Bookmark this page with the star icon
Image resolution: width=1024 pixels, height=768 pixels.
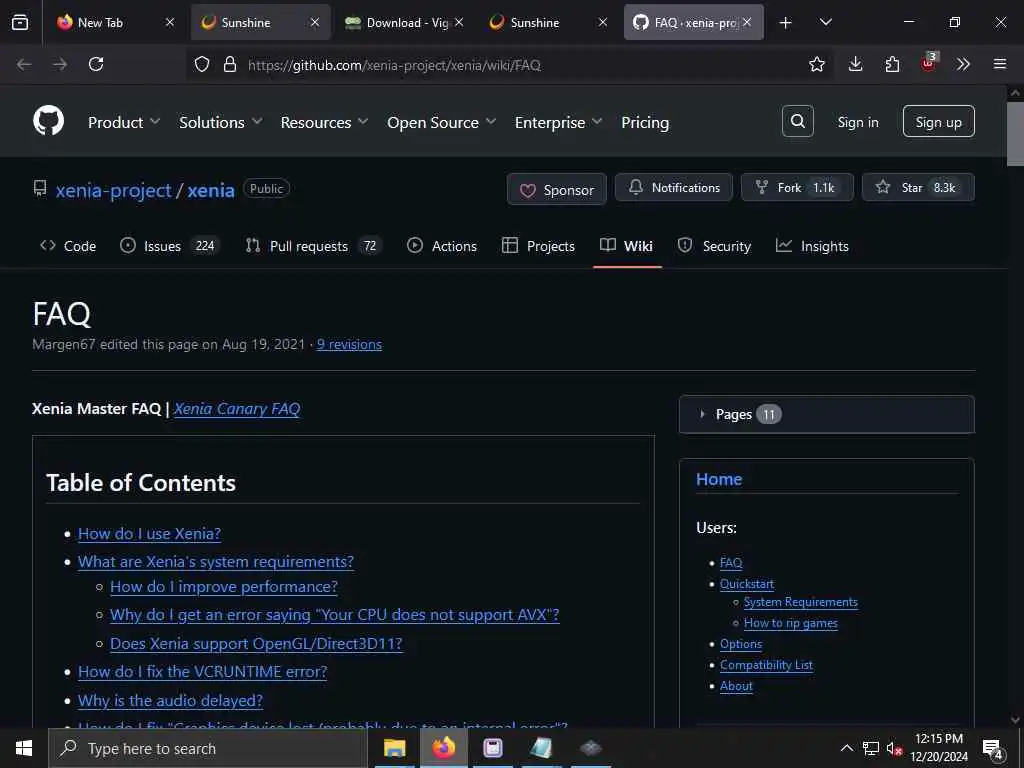pos(816,64)
